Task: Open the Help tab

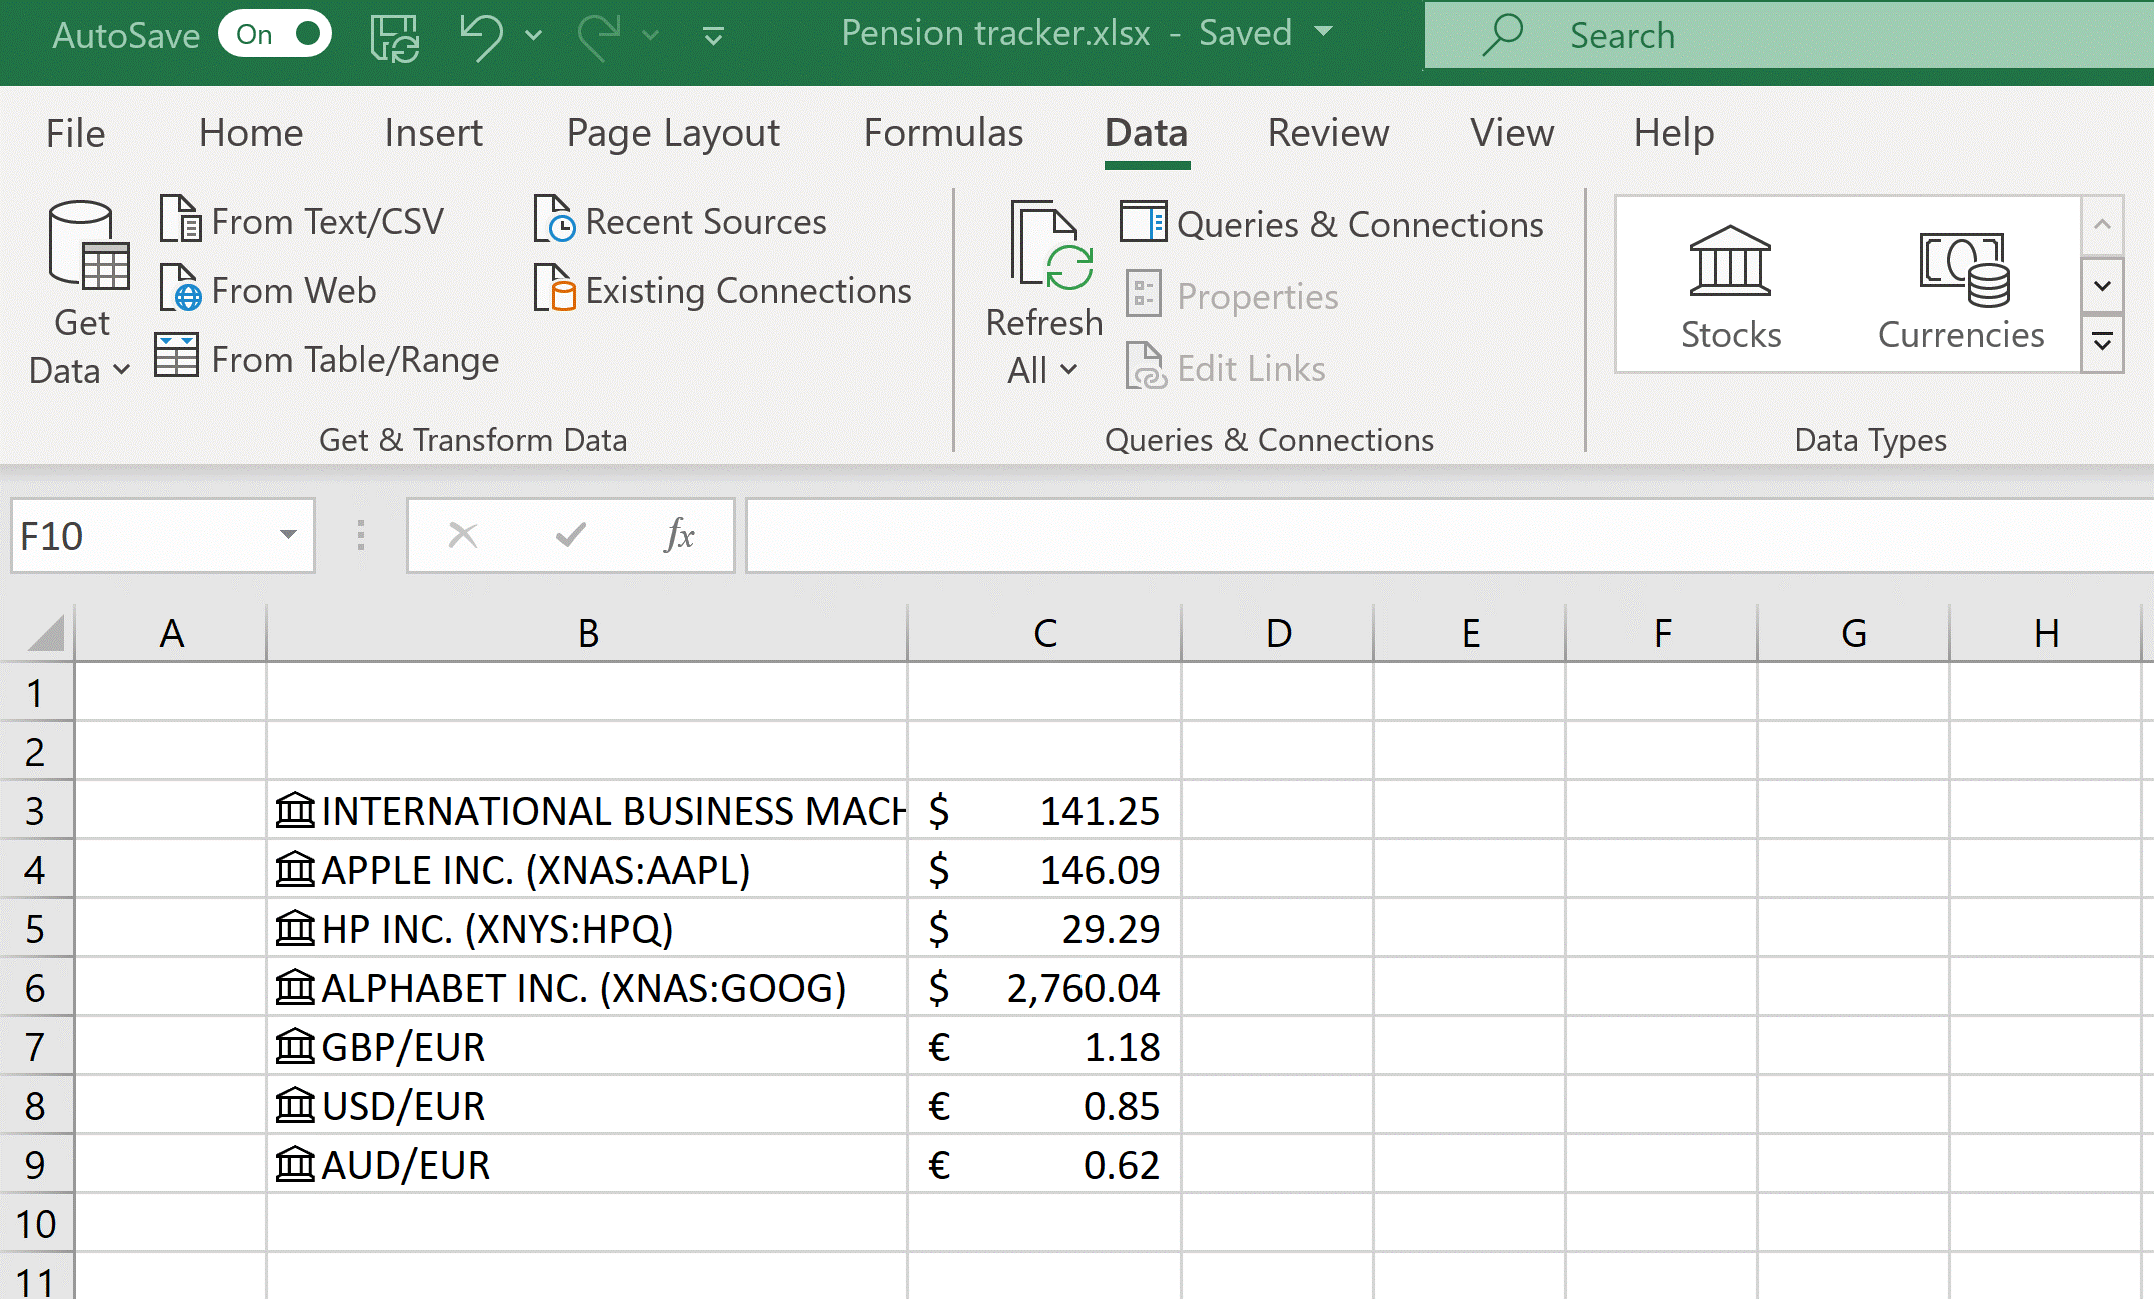Action: [1674, 133]
